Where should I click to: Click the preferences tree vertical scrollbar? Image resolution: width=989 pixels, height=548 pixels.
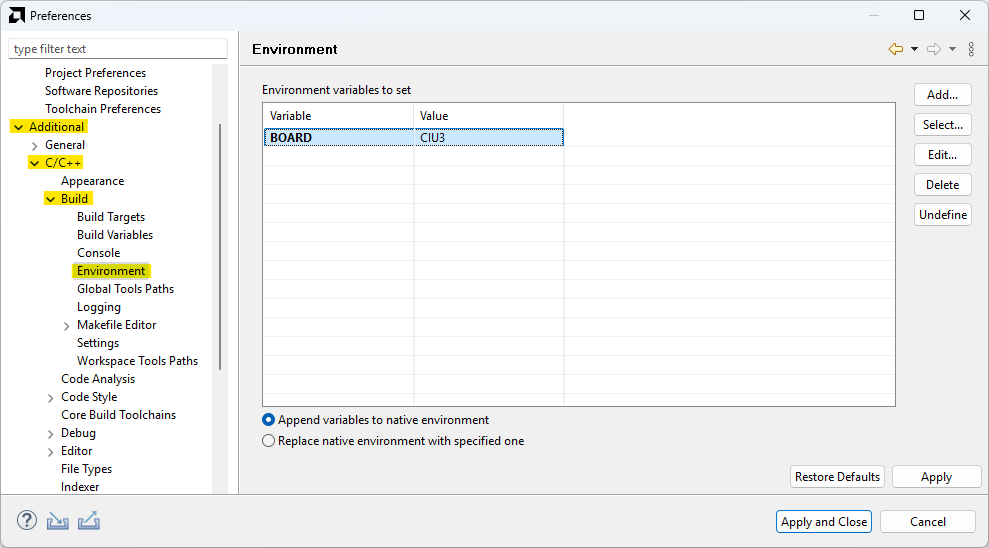click(x=220, y=245)
